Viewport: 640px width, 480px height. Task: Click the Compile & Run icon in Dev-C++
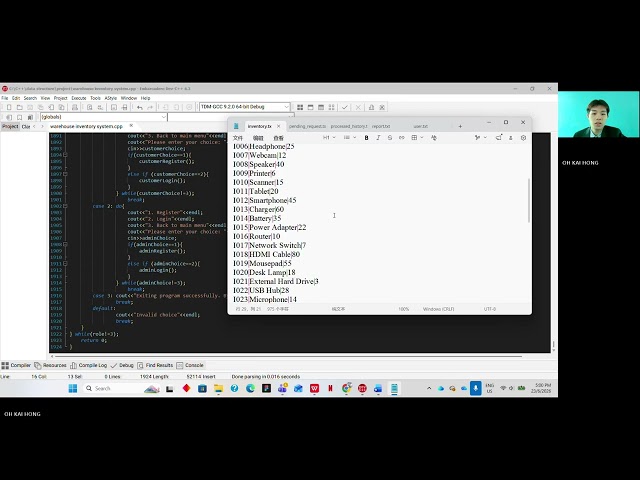pos(321,107)
